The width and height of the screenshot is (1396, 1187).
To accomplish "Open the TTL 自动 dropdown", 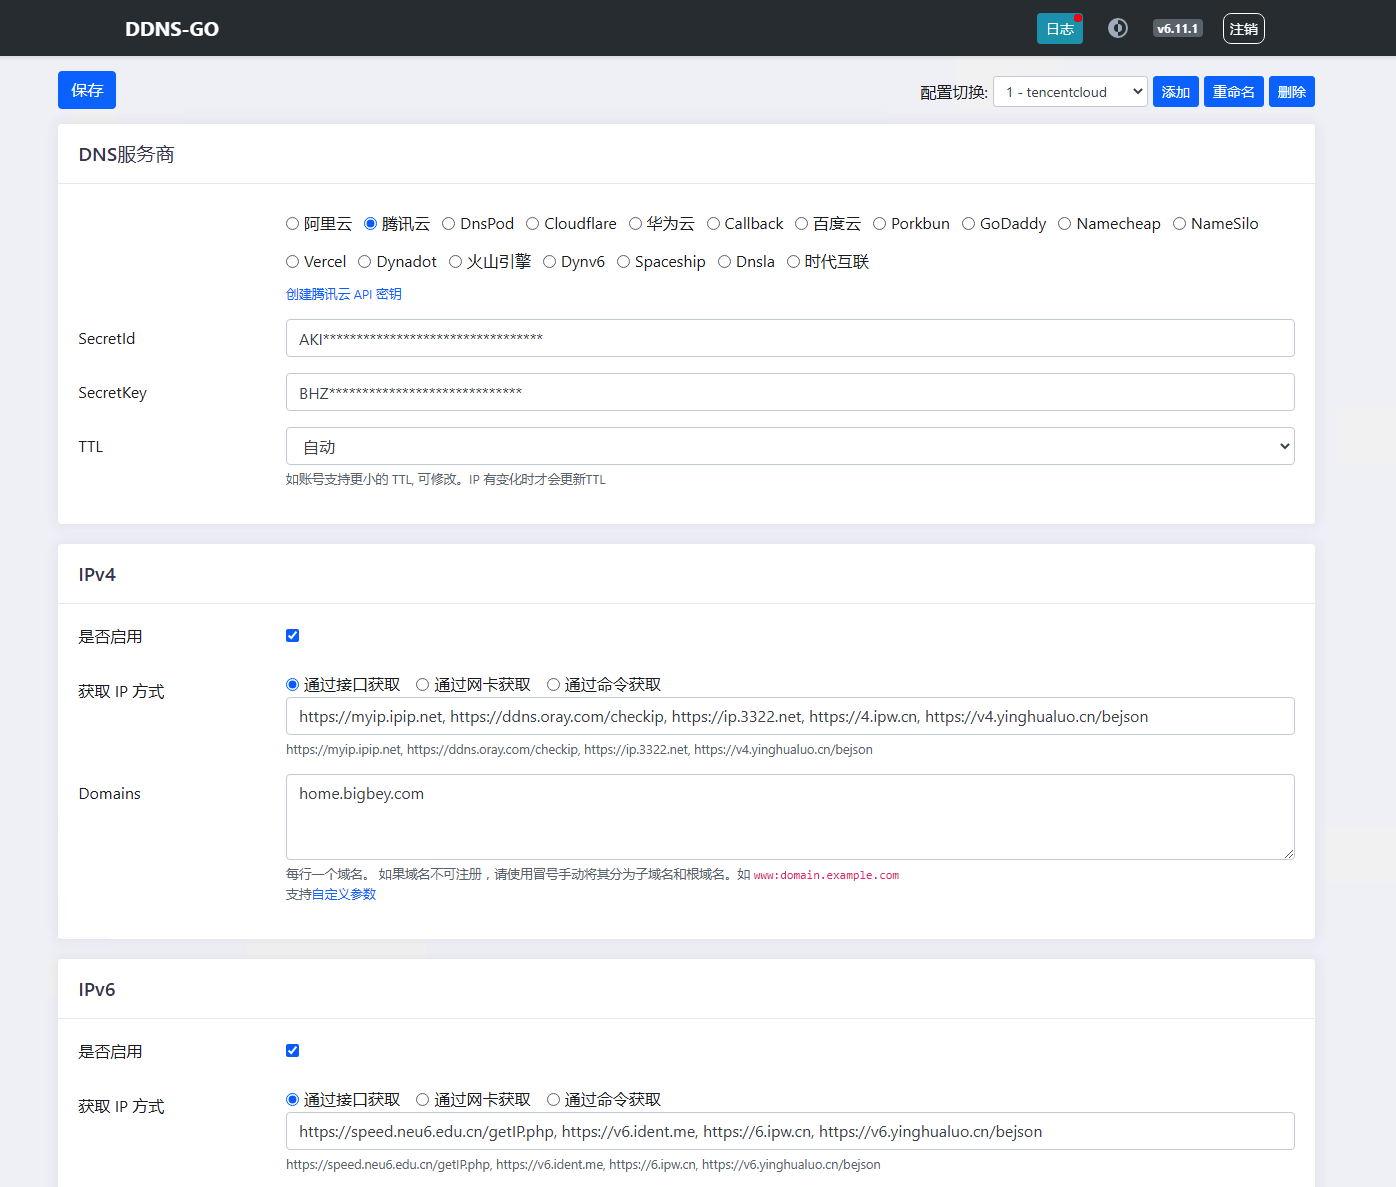I will pos(790,446).
